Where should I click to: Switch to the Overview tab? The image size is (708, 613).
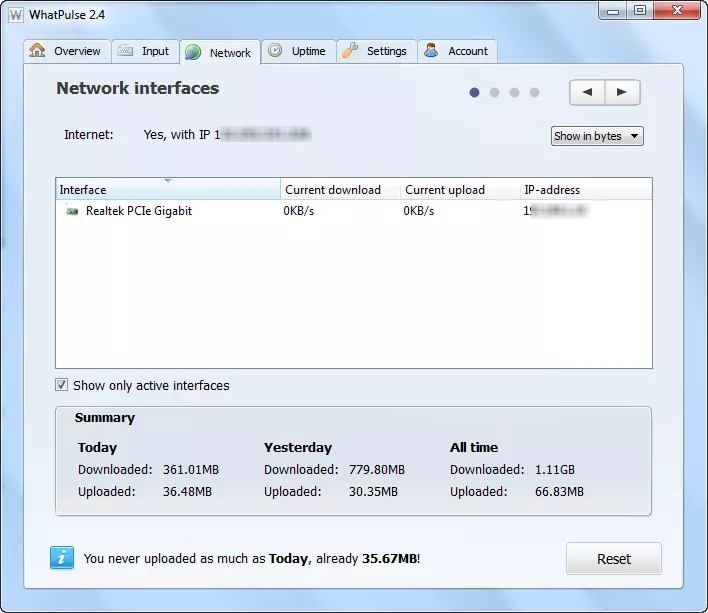click(x=67, y=51)
